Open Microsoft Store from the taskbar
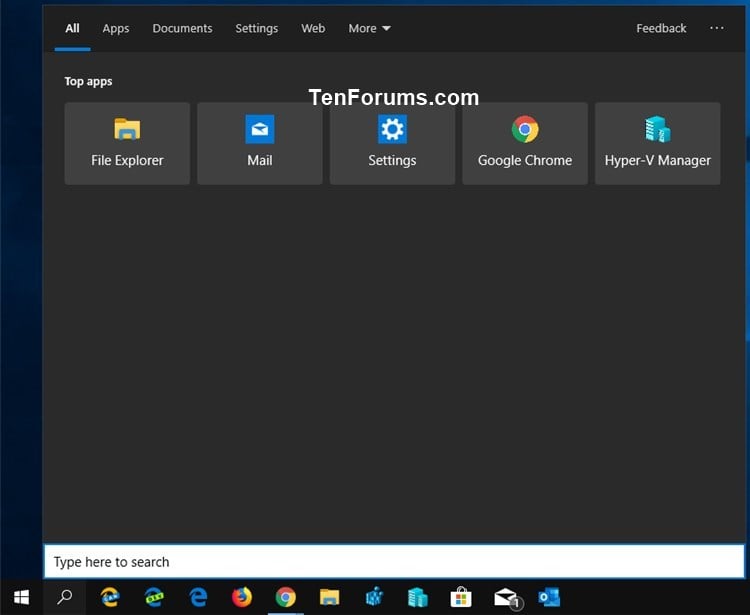 461,597
